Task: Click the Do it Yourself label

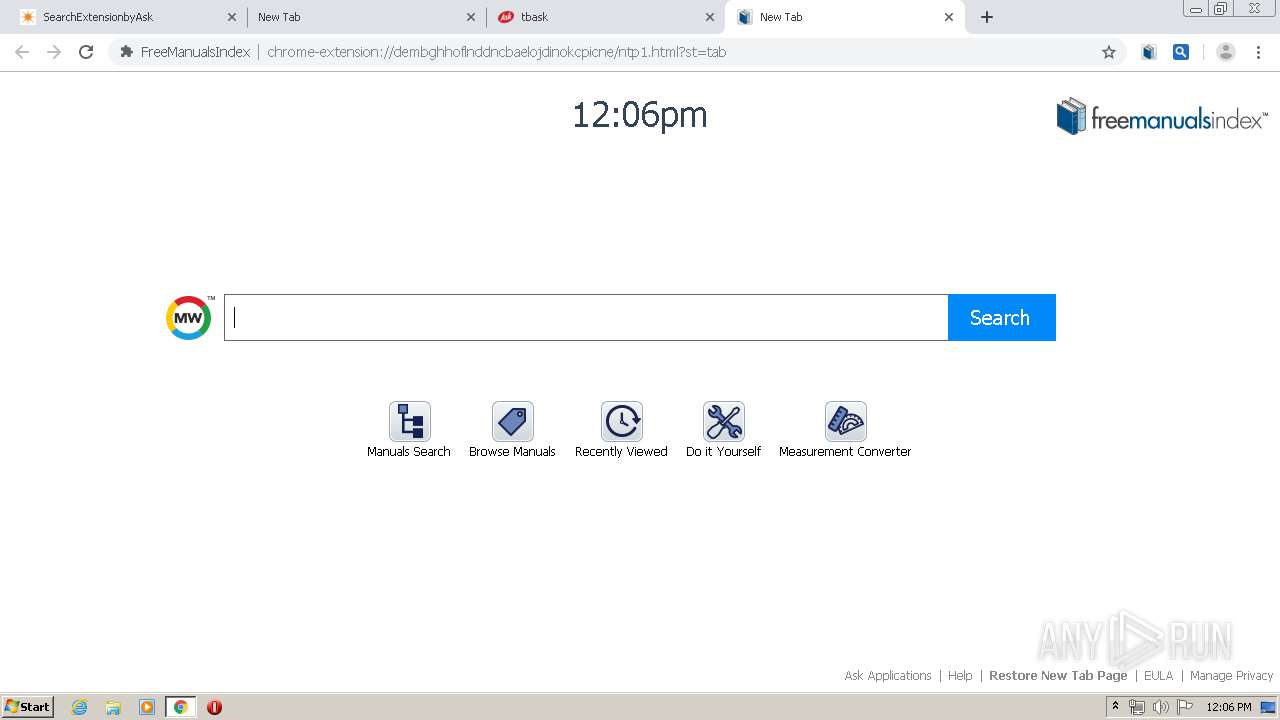Action: tap(723, 452)
